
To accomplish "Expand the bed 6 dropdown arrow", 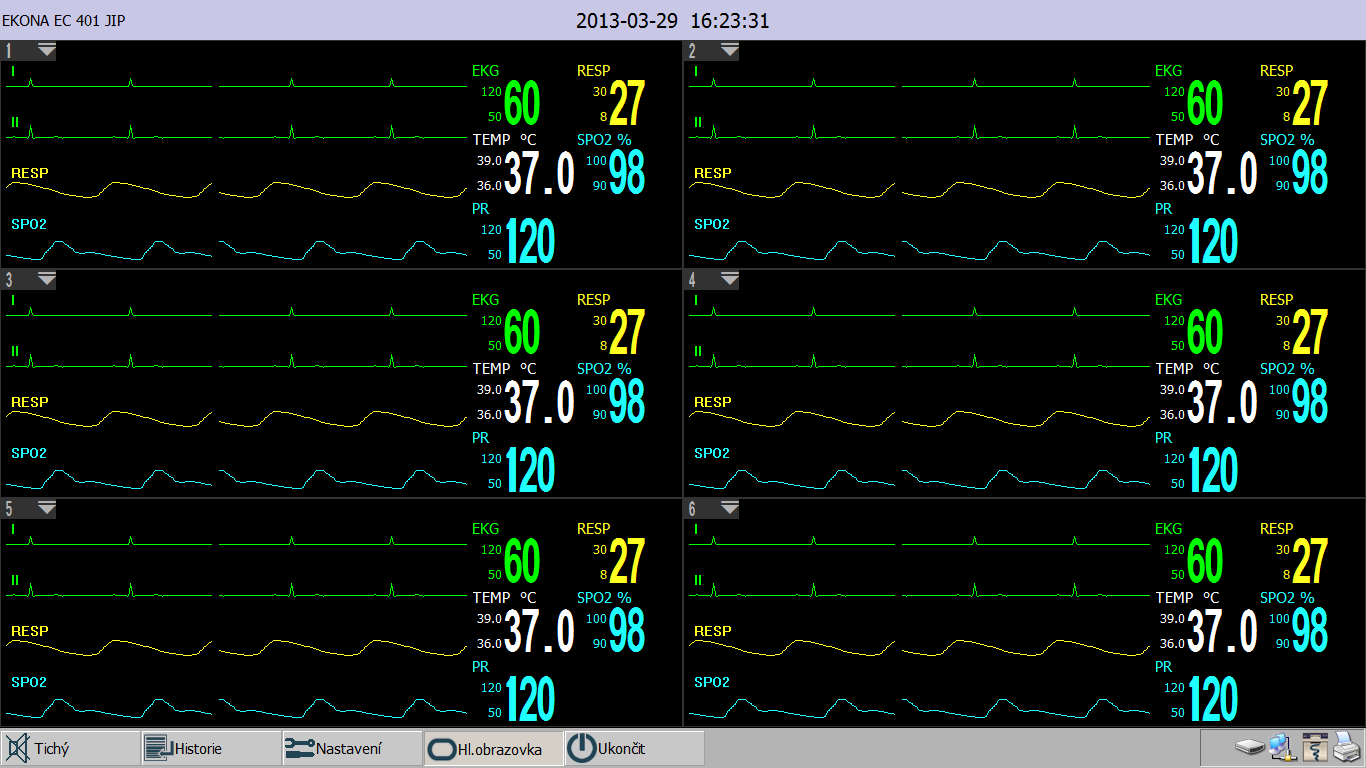I will 730,508.
